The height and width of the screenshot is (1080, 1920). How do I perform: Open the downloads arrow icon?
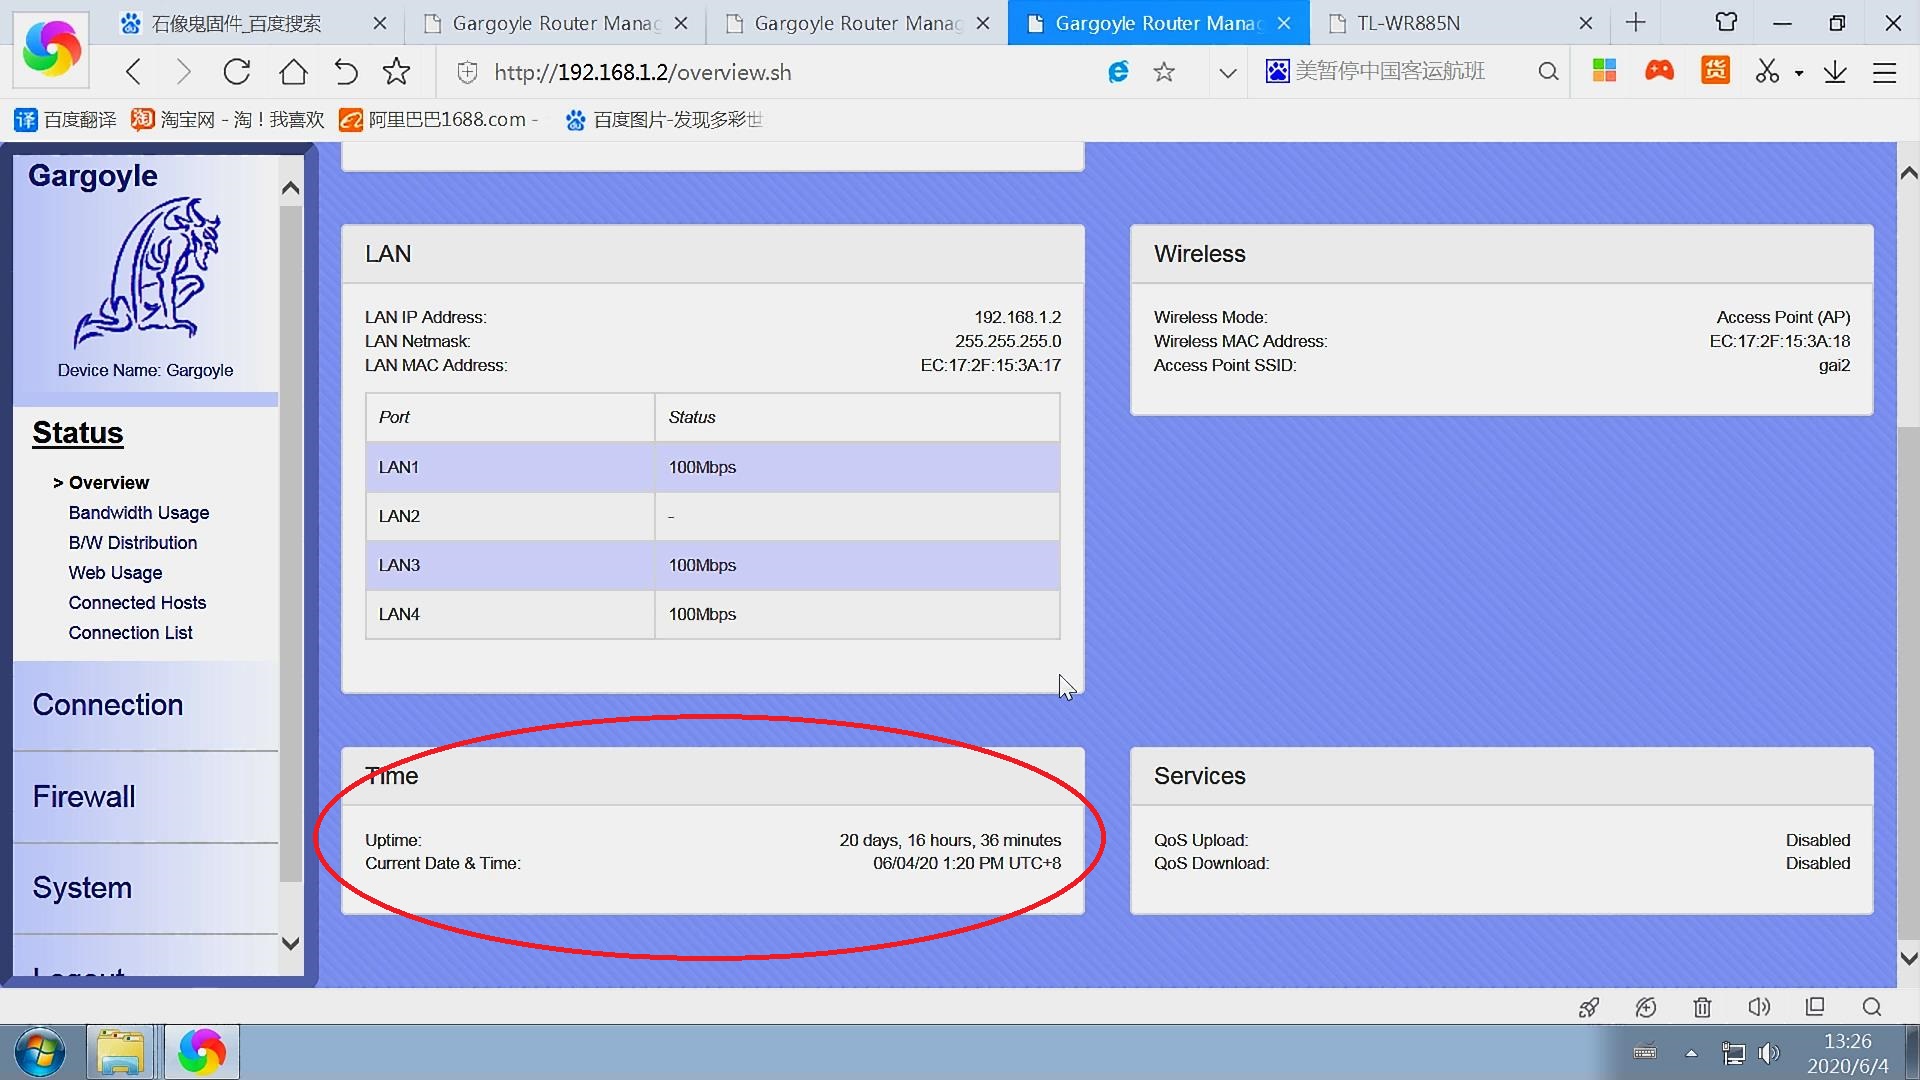(1835, 72)
